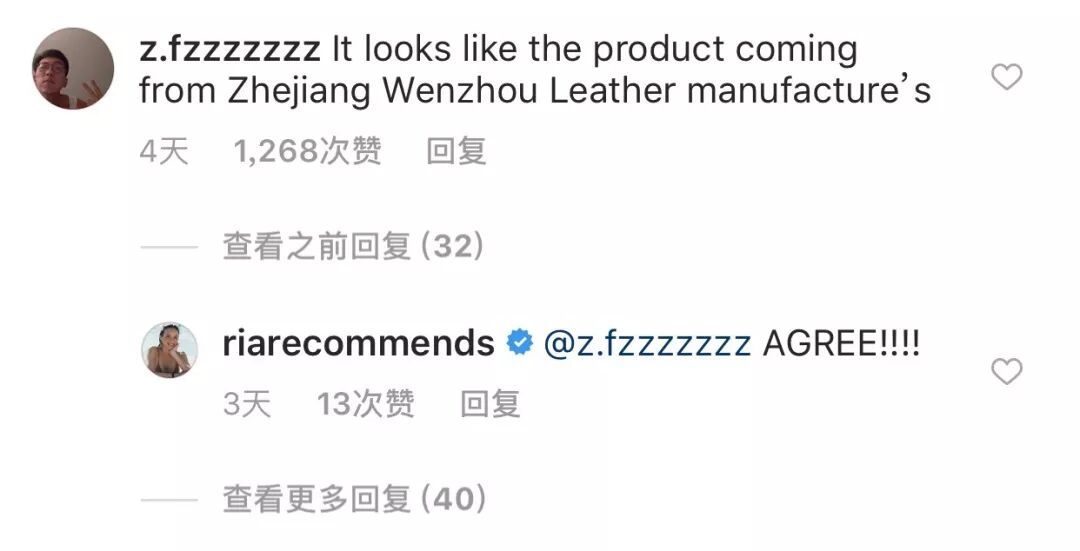Expand 查看之前回复 (32) previous replies

tap(353, 246)
